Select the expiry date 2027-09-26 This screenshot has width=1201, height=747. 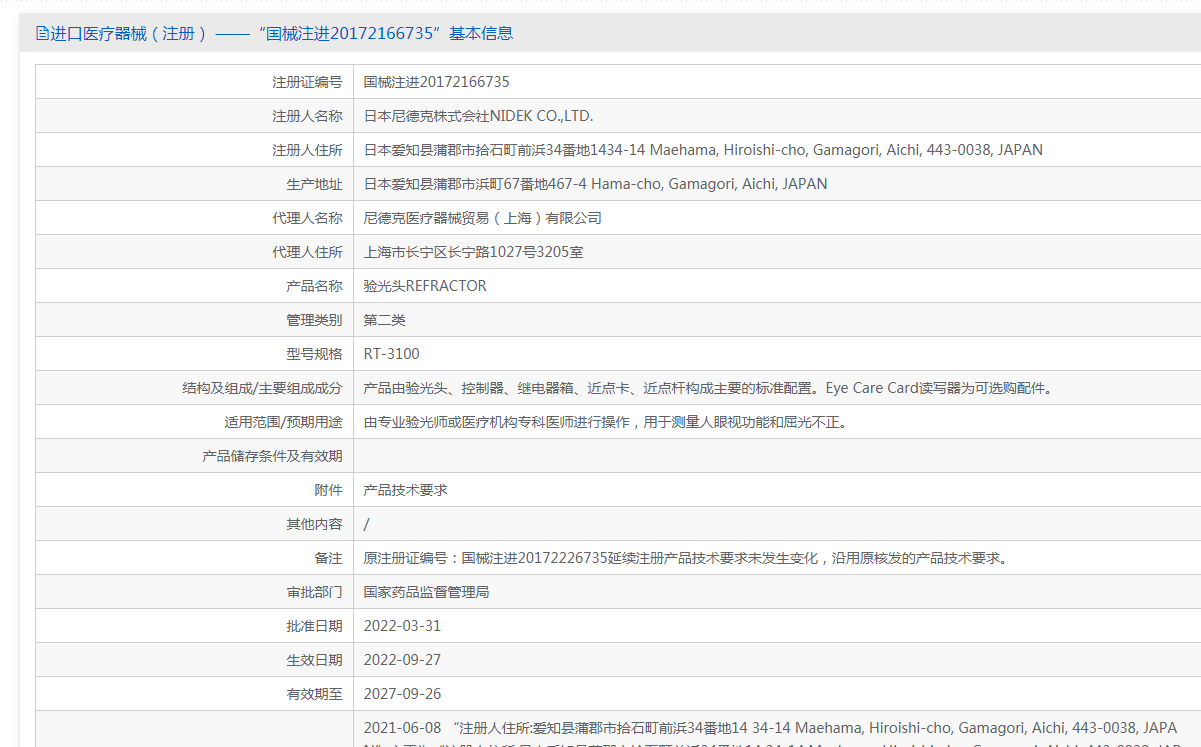(x=402, y=694)
